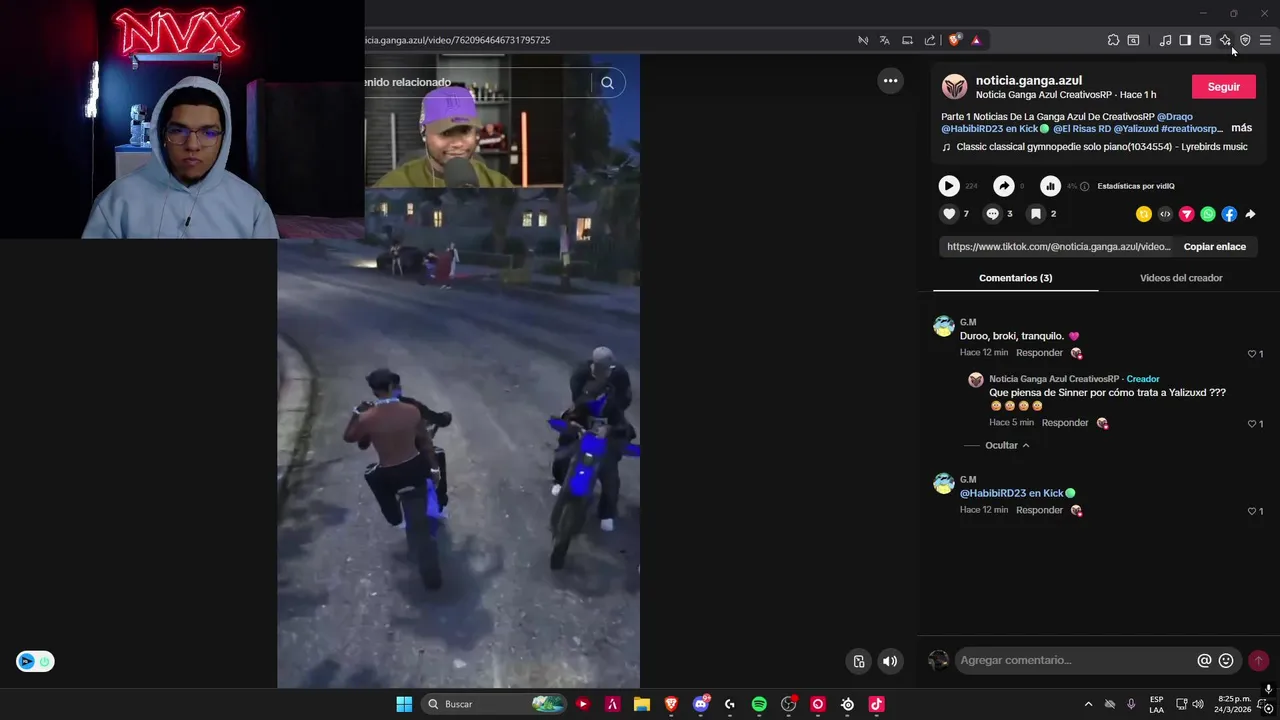The width and height of the screenshot is (1280, 720).
Task: Reply to 'Duroo, broki, tranquilo' comment
Action: point(1039,353)
